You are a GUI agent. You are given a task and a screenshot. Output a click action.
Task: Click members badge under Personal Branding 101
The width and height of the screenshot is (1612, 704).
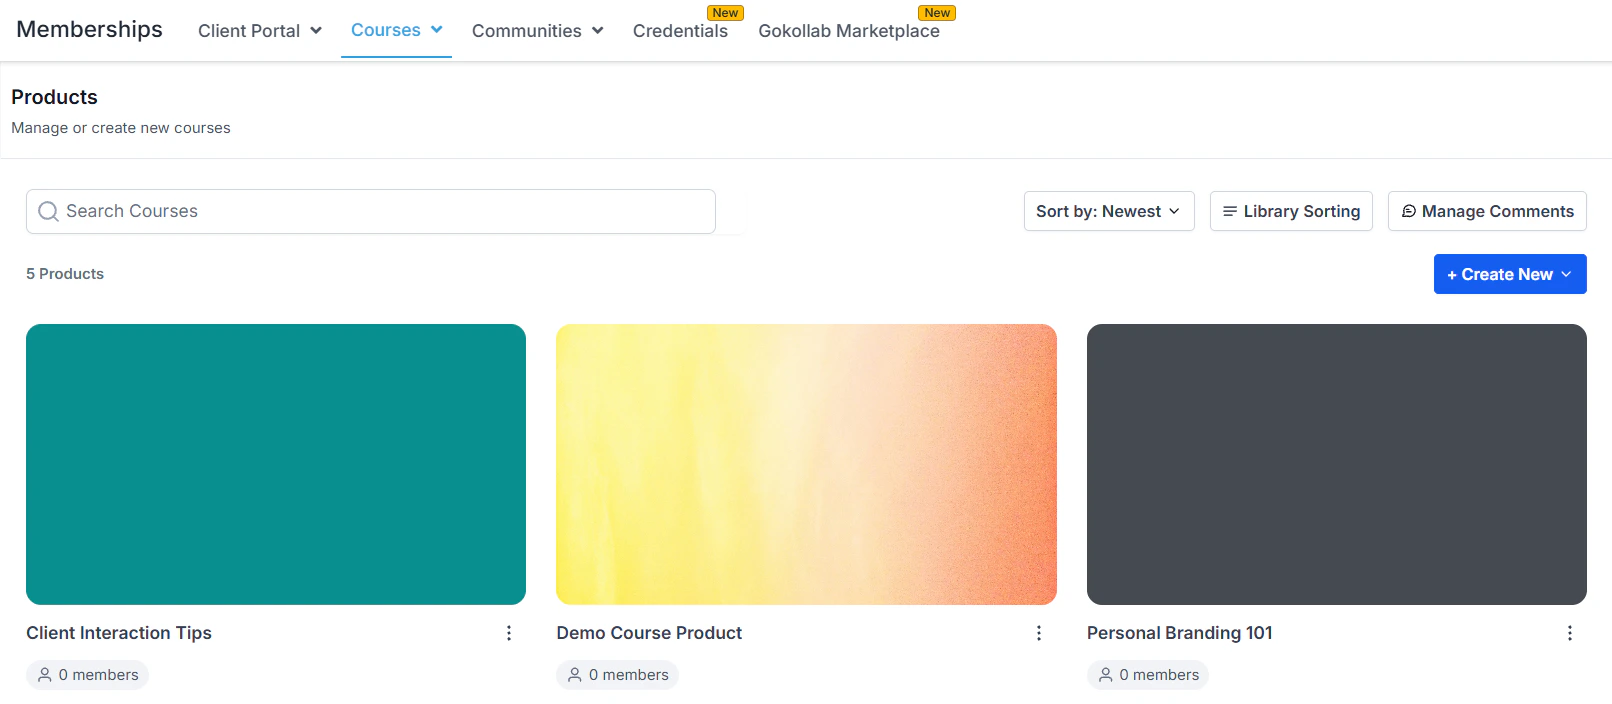pos(1148,675)
